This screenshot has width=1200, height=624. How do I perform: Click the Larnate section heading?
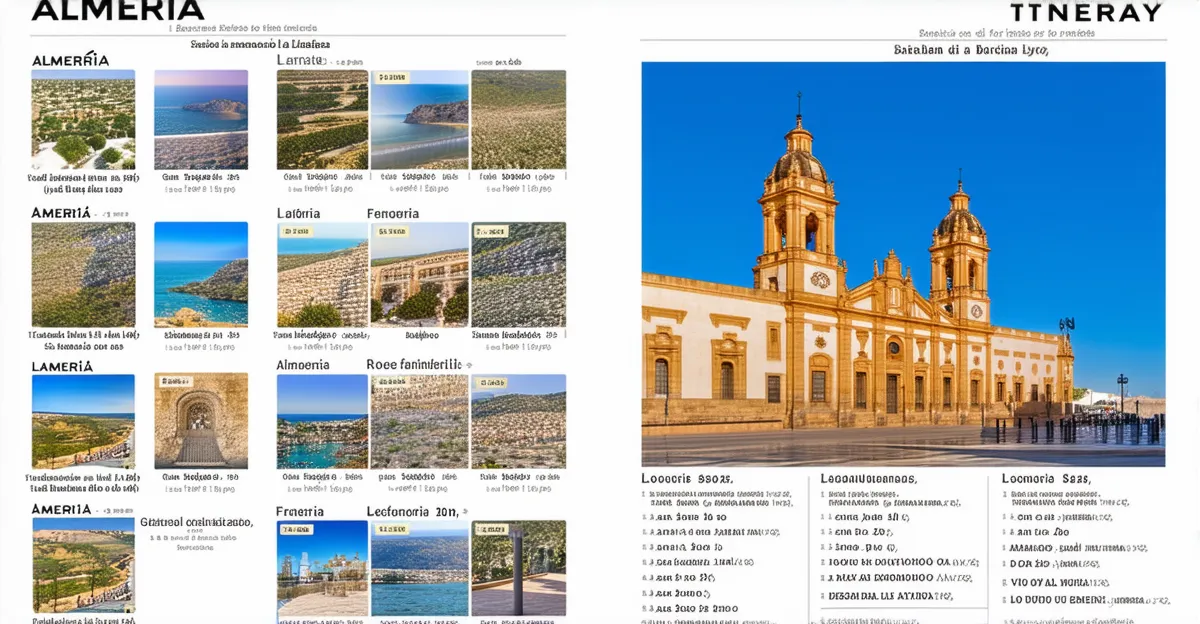[x=301, y=60]
